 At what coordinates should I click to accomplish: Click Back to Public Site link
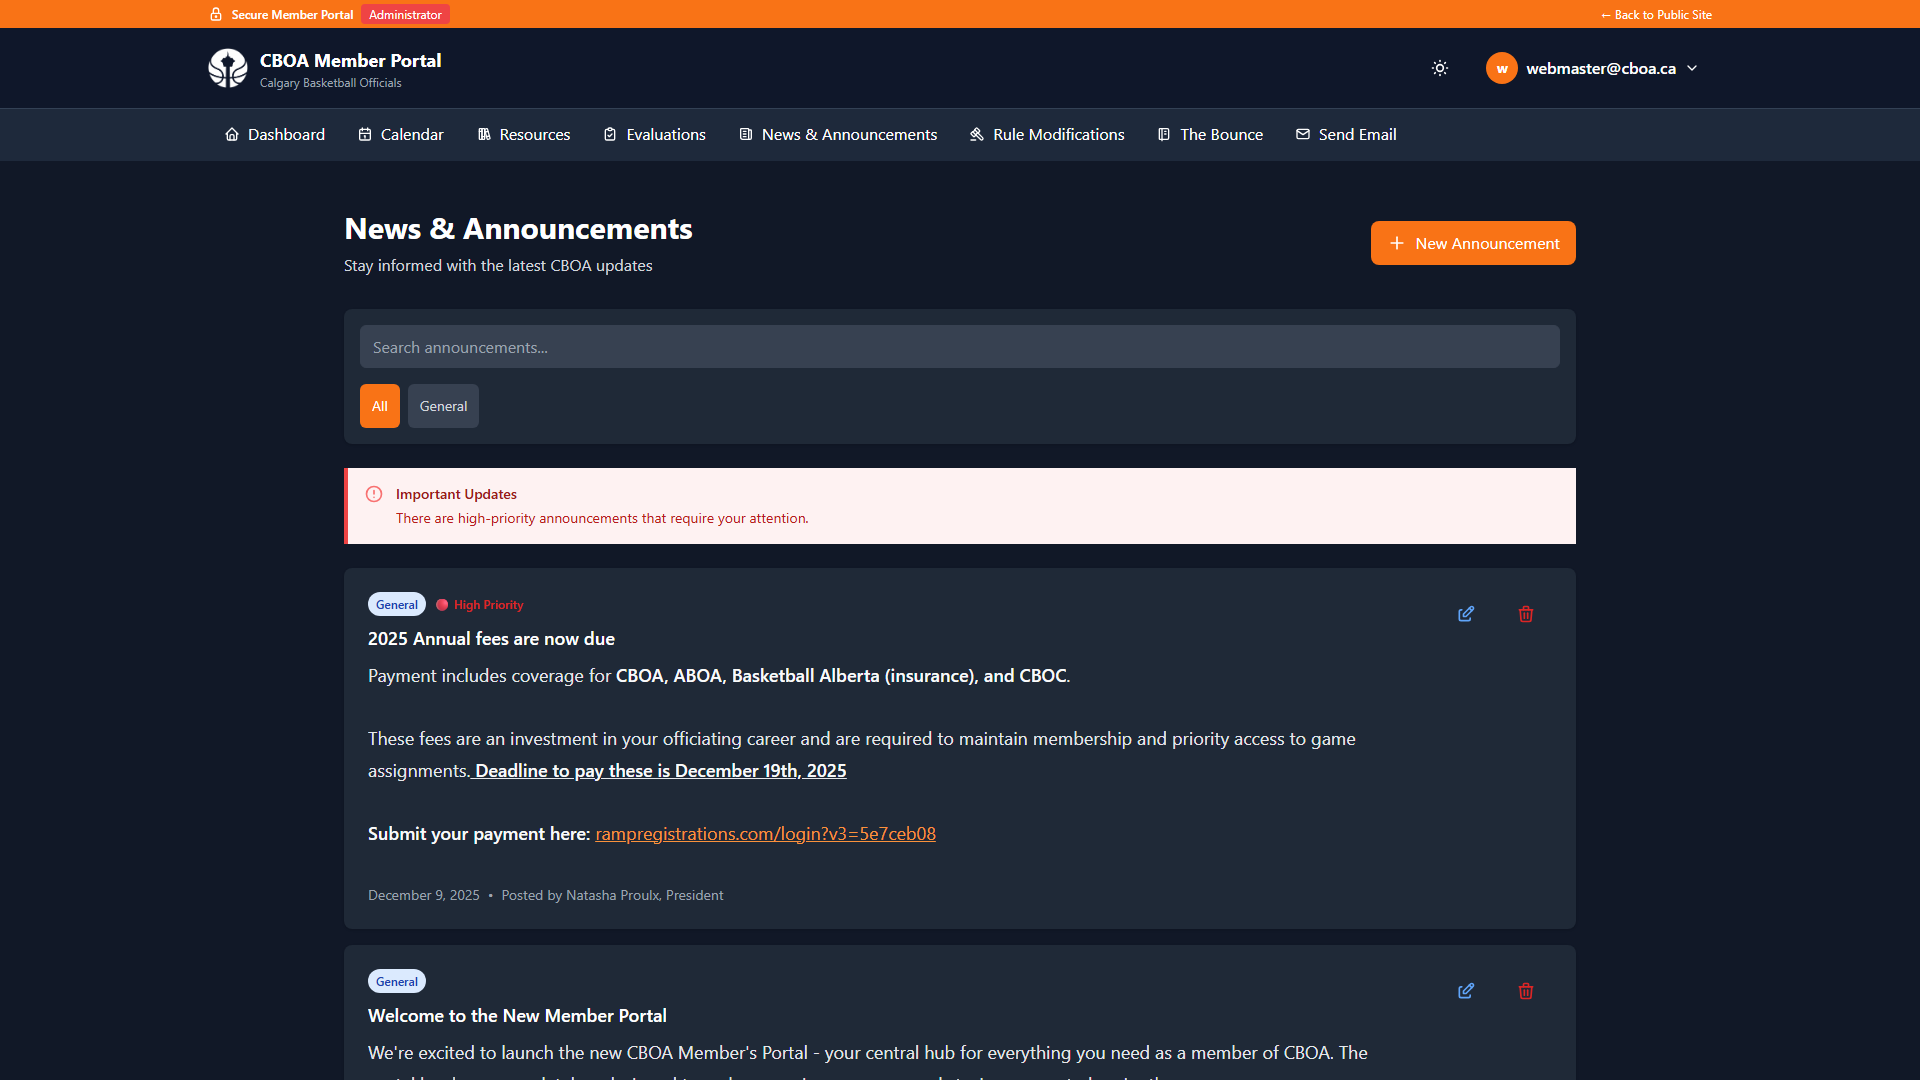click(1656, 14)
